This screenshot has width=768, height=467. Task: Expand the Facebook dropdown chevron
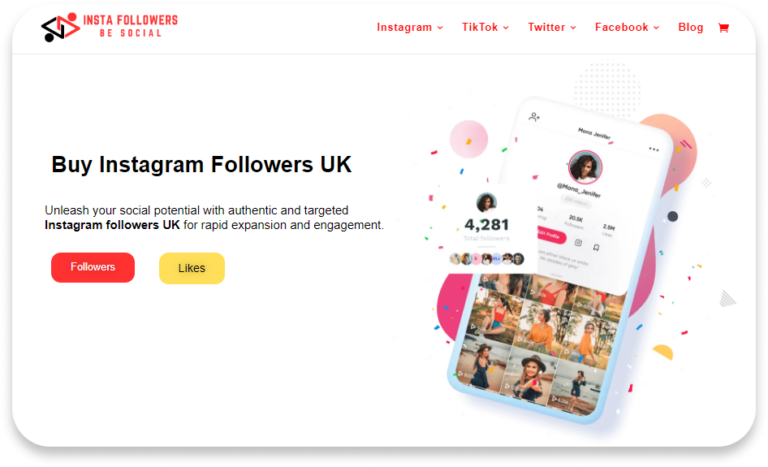(656, 28)
